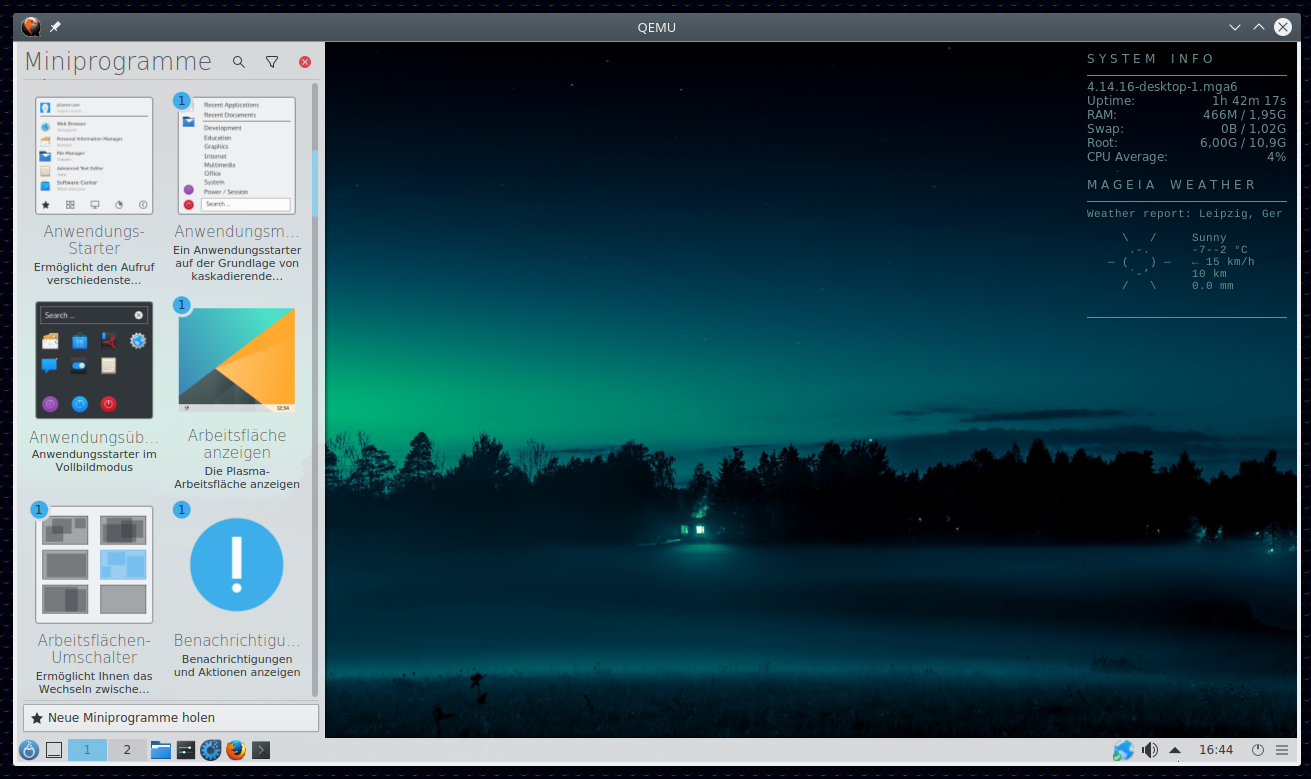Click the CPU Average 4% value
This screenshot has width=1311, height=779.
[x=1276, y=157]
